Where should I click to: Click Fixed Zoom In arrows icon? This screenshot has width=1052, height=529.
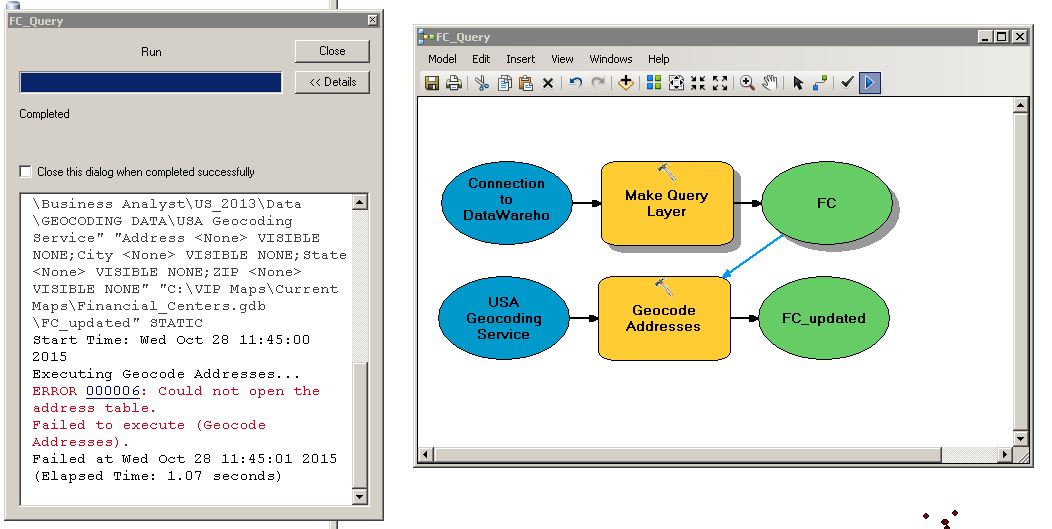click(x=698, y=83)
